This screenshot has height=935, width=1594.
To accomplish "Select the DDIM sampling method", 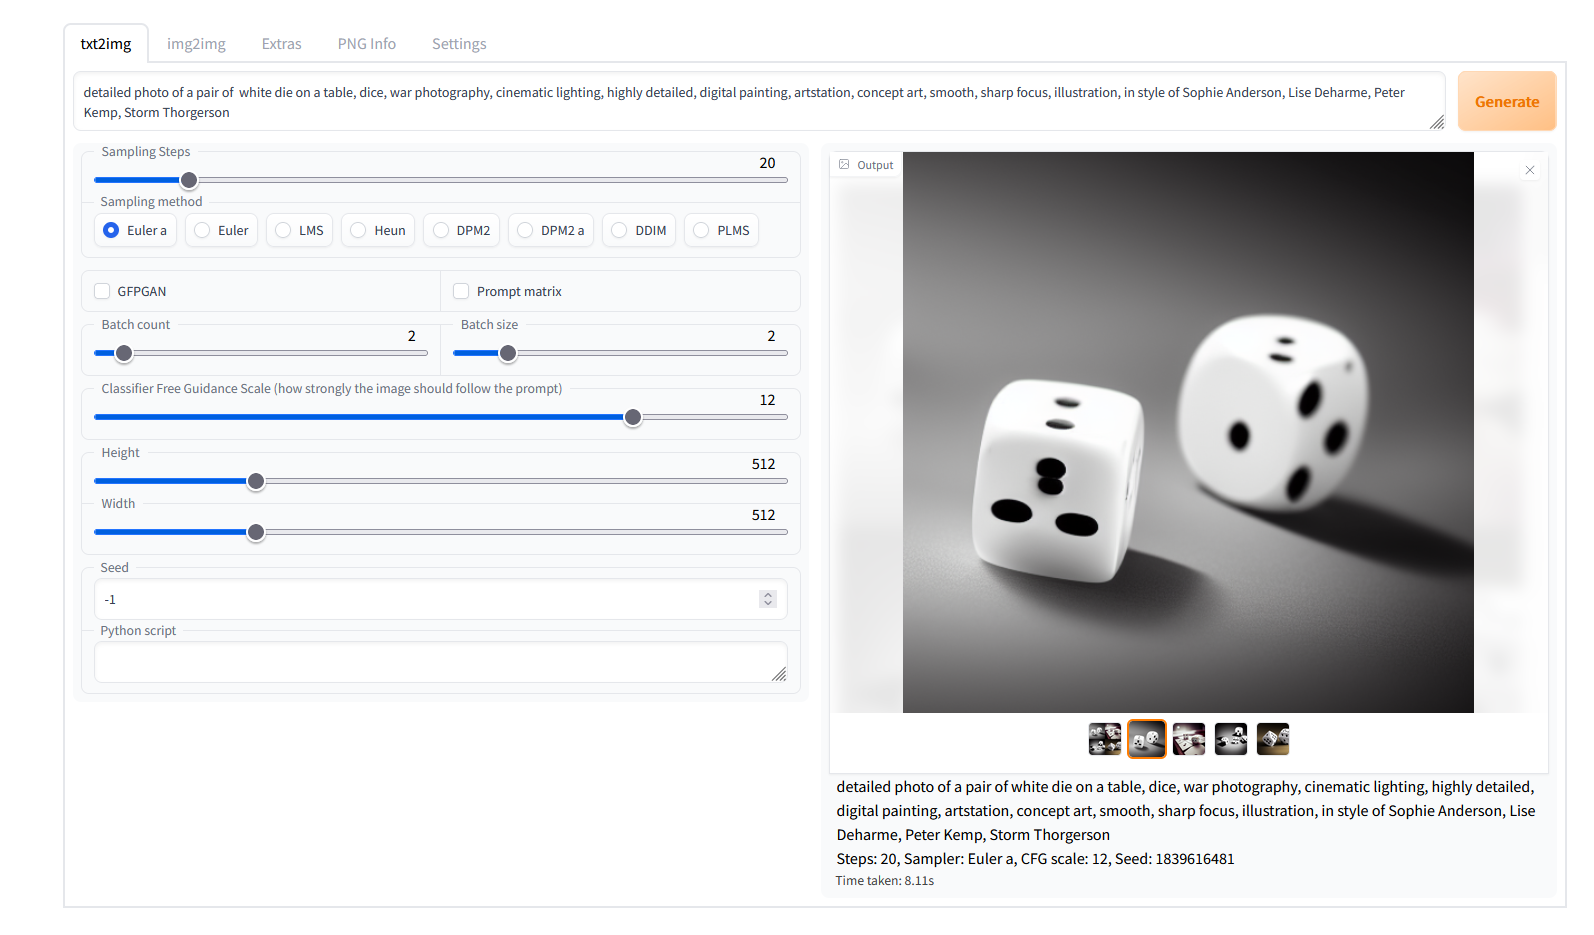I will coord(619,230).
